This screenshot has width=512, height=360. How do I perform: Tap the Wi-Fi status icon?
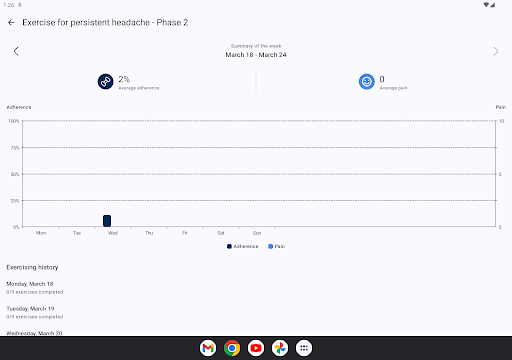click(486, 5)
